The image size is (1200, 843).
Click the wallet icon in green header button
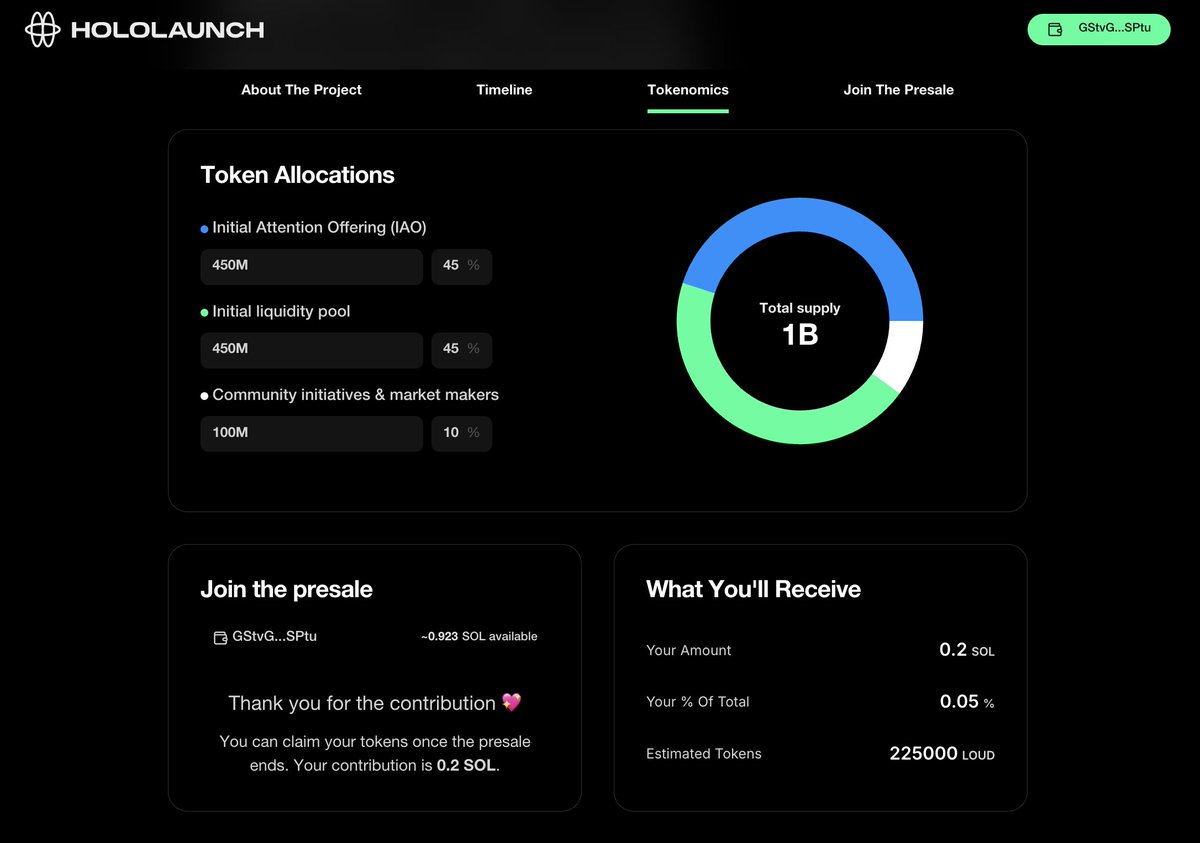pos(1055,29)
